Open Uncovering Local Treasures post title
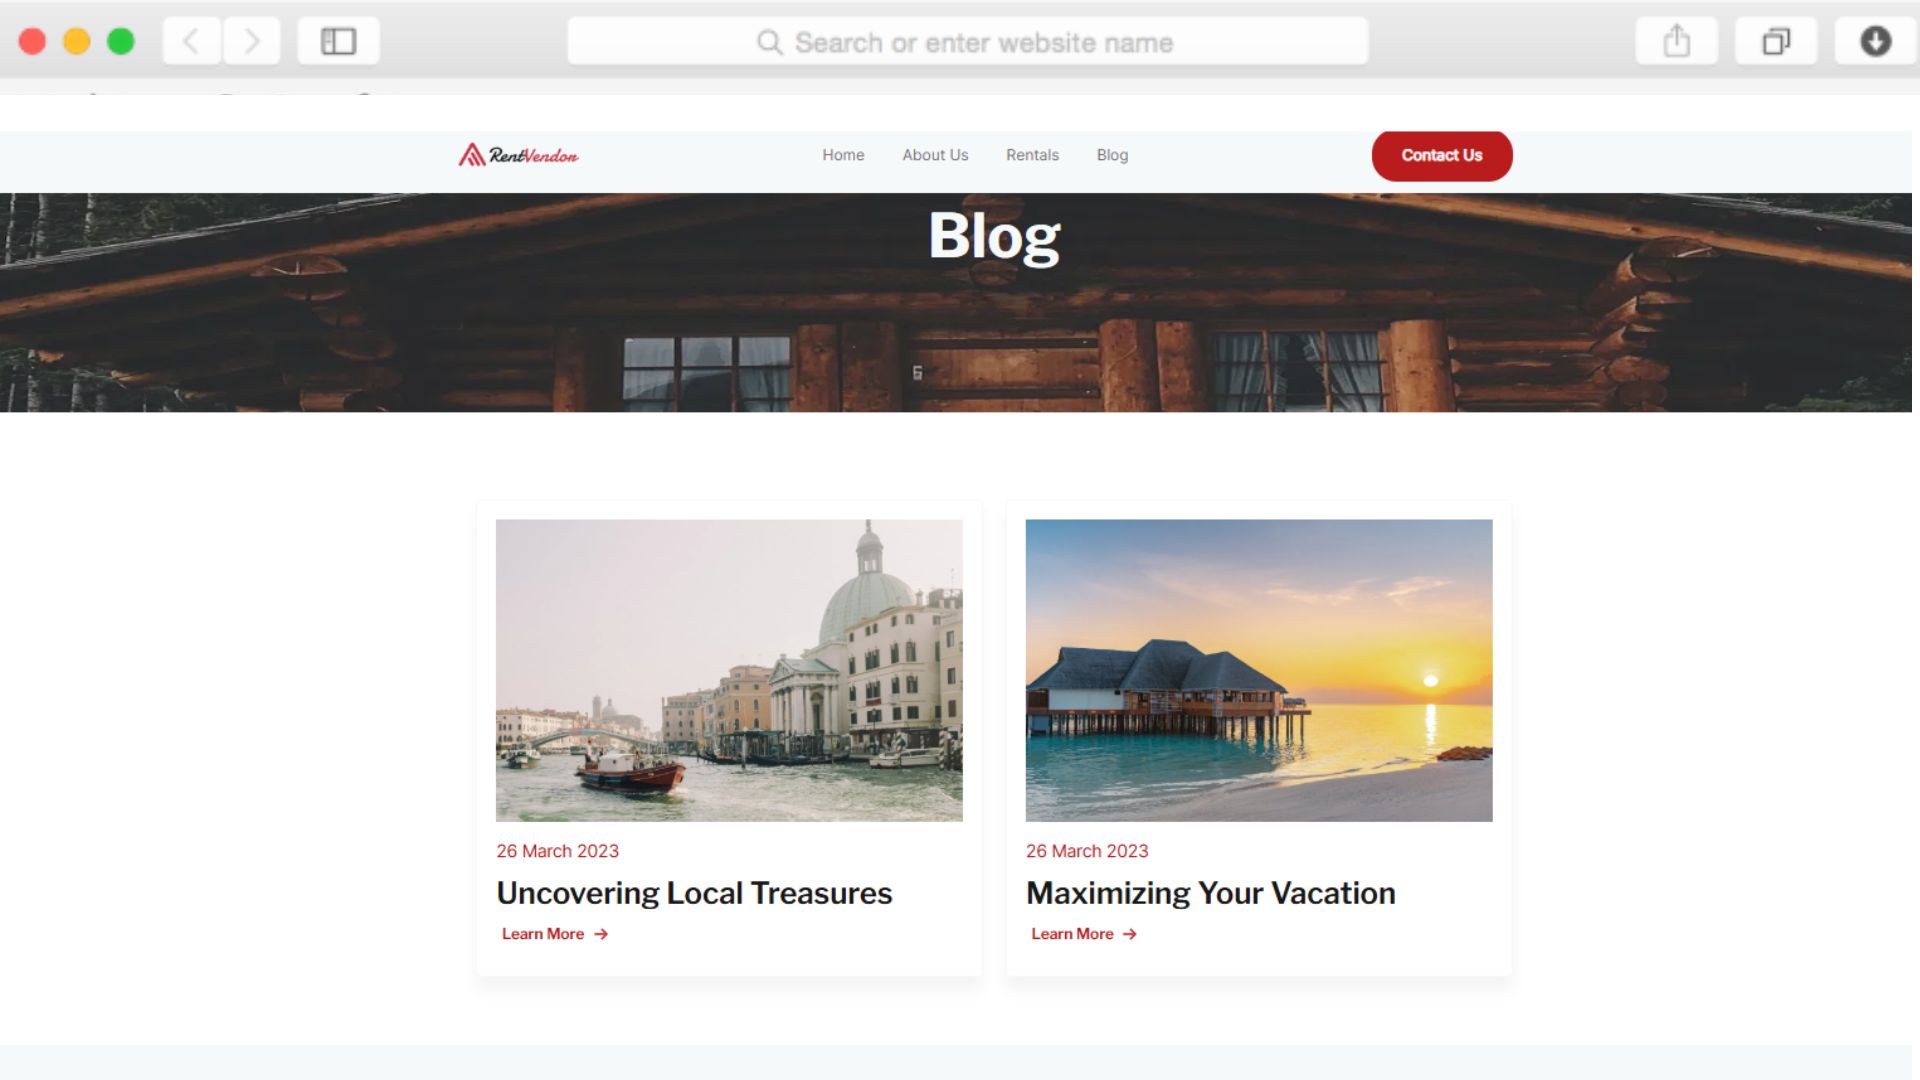The image size is (1920, 1080). point(694,893)
